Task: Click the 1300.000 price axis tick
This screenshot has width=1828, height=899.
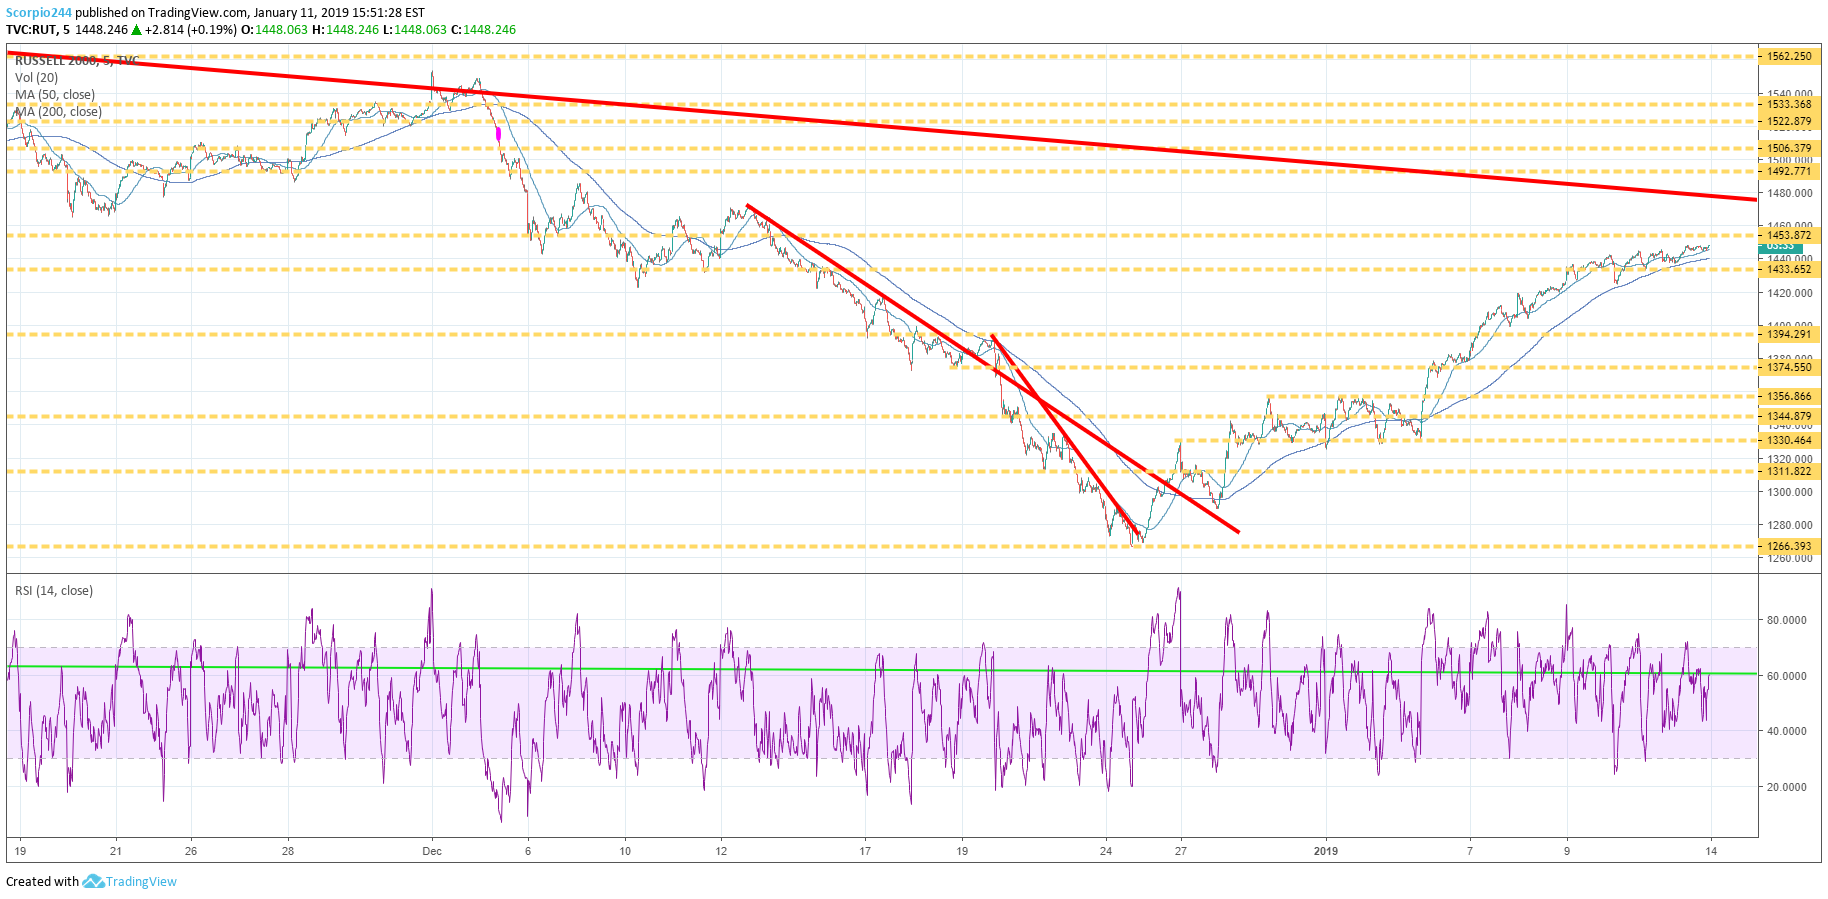Action: click(1789, 492)
